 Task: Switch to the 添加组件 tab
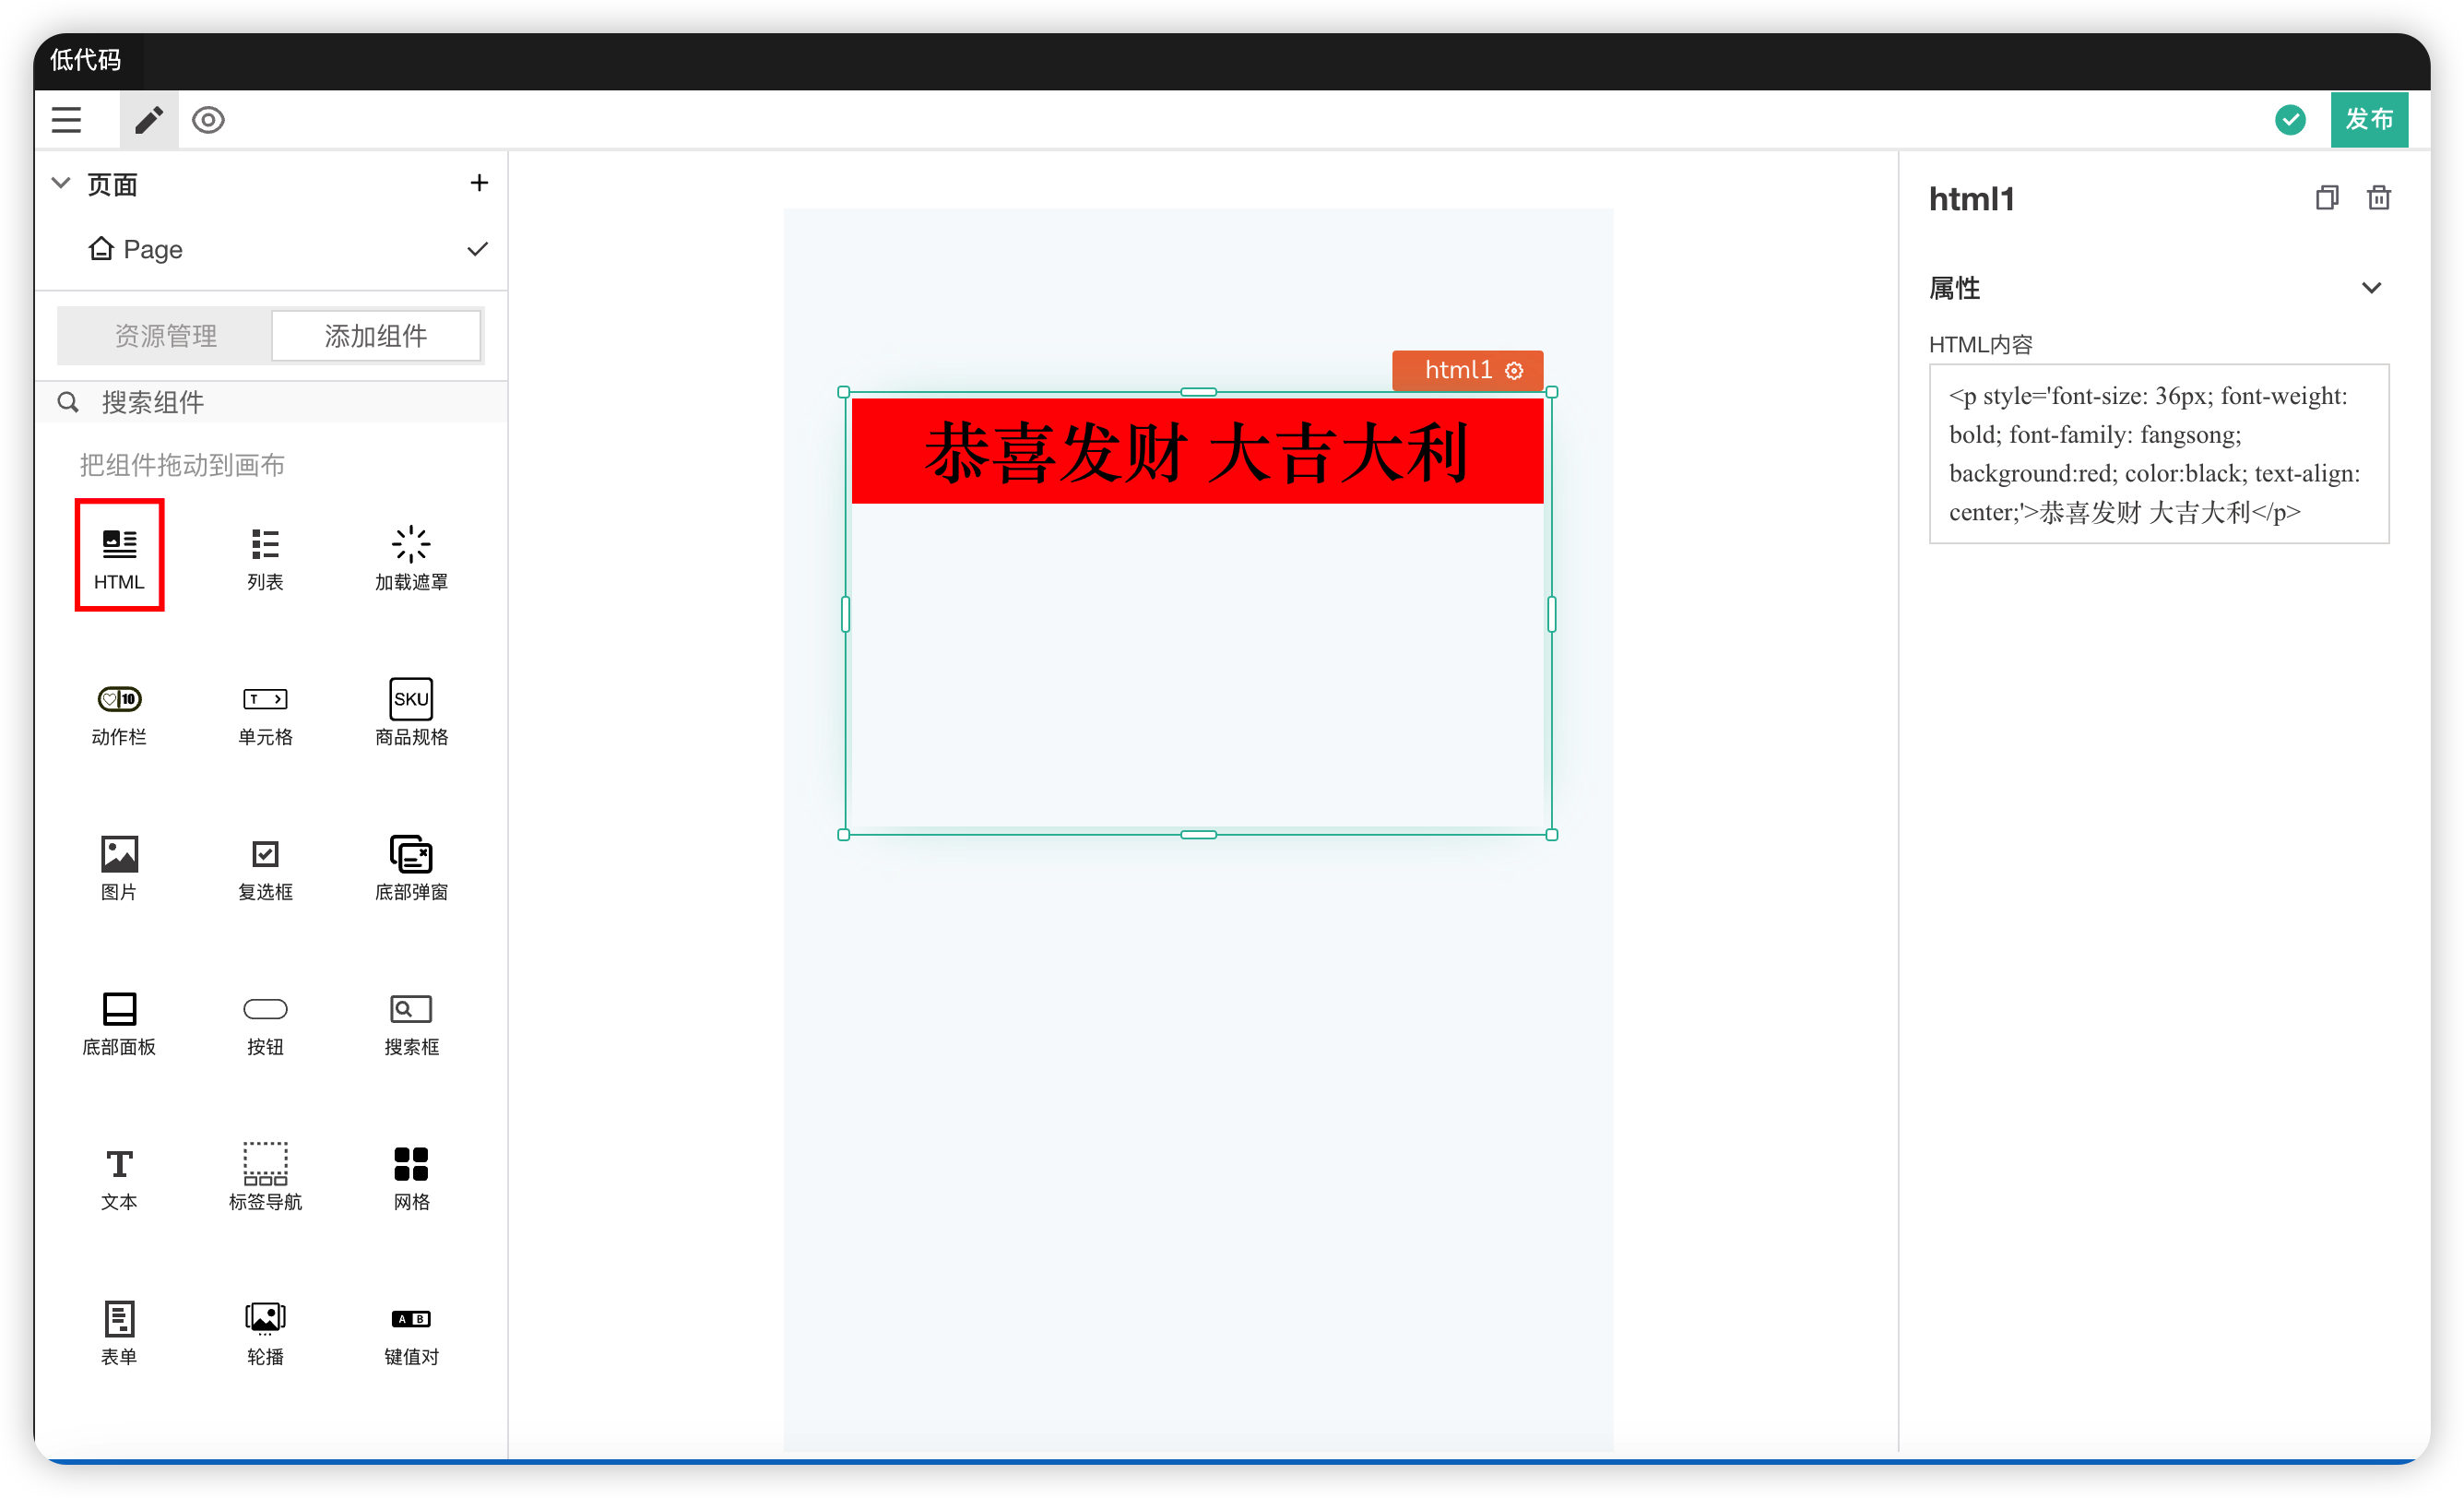[375, 336]
